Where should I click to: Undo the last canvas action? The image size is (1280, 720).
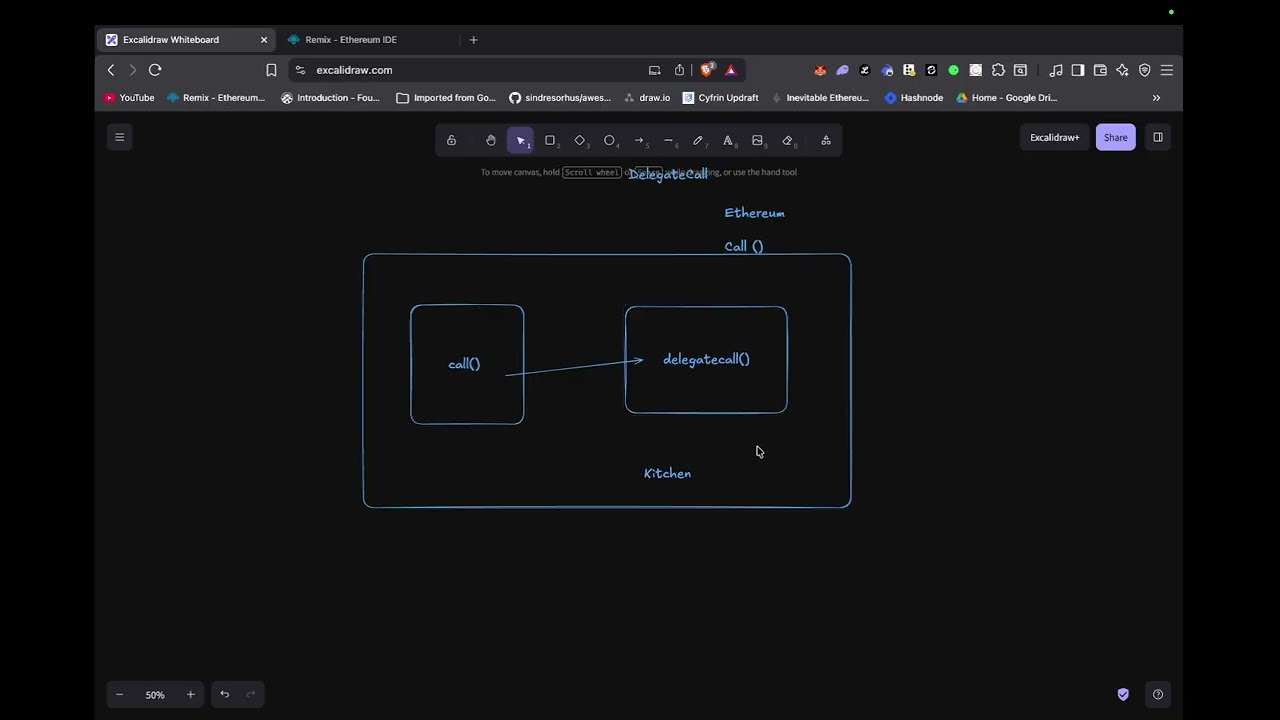coord(224,694)
